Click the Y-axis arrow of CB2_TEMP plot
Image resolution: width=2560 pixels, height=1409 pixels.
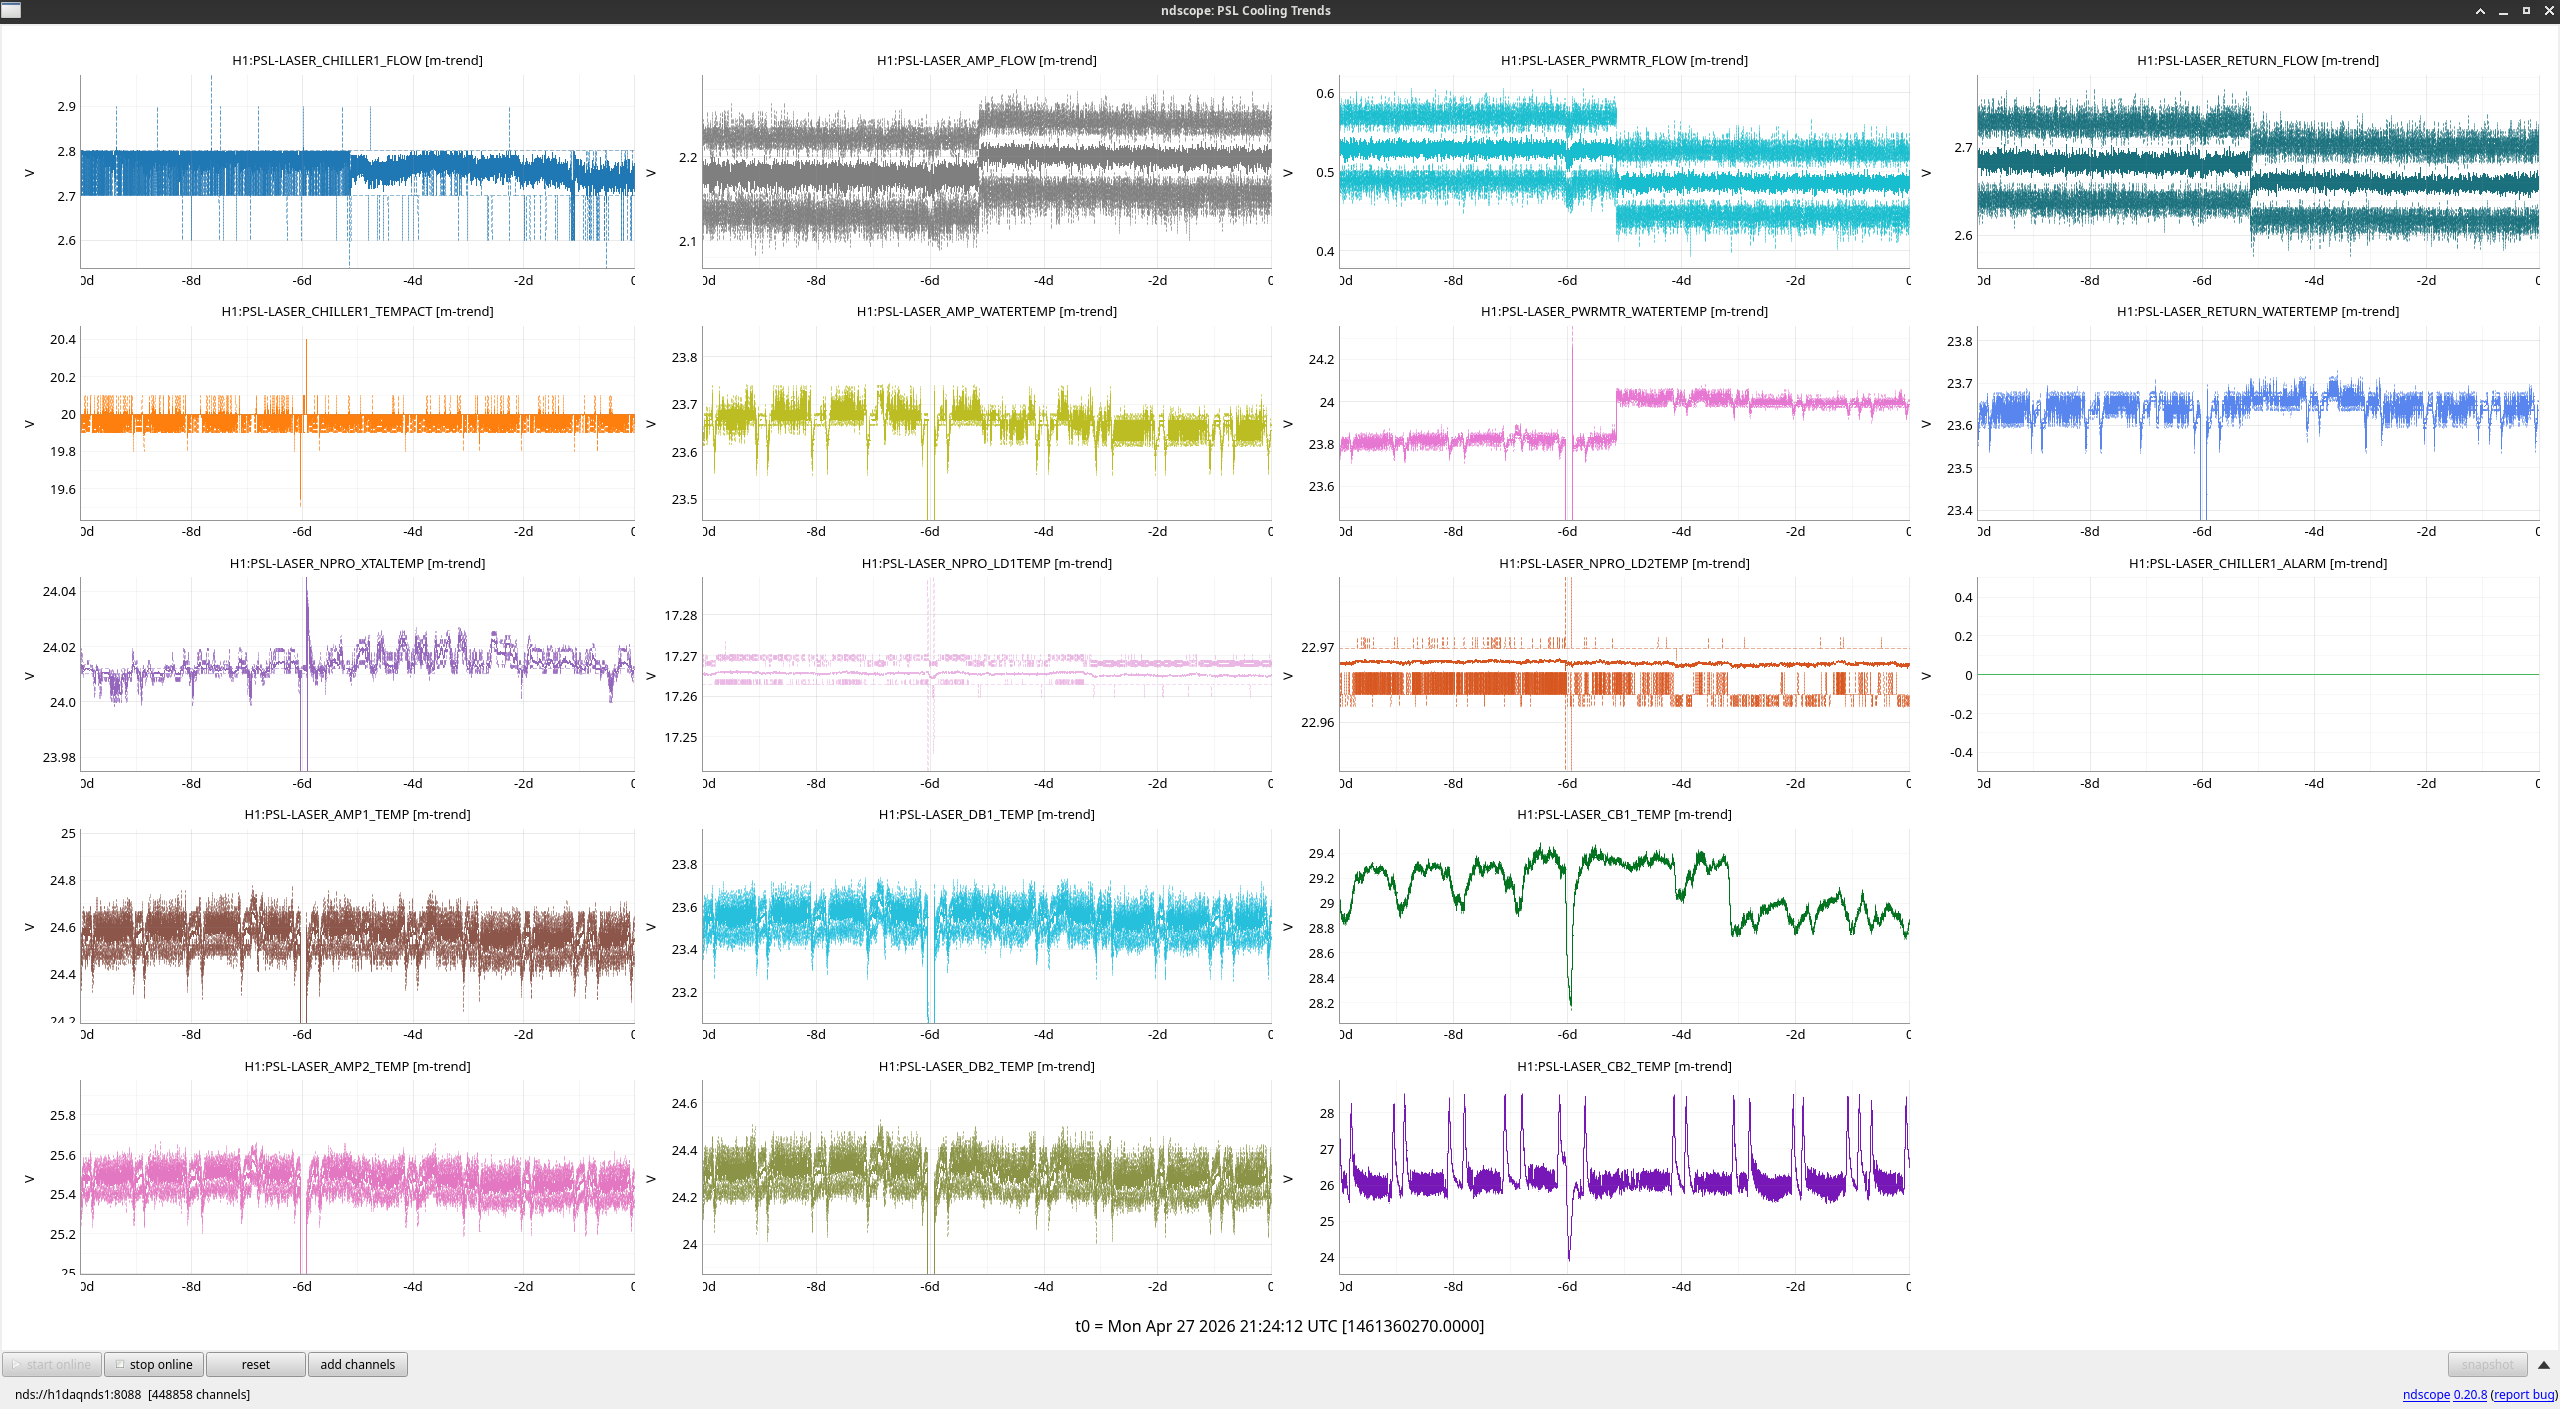click(x=1288, y=1179)
